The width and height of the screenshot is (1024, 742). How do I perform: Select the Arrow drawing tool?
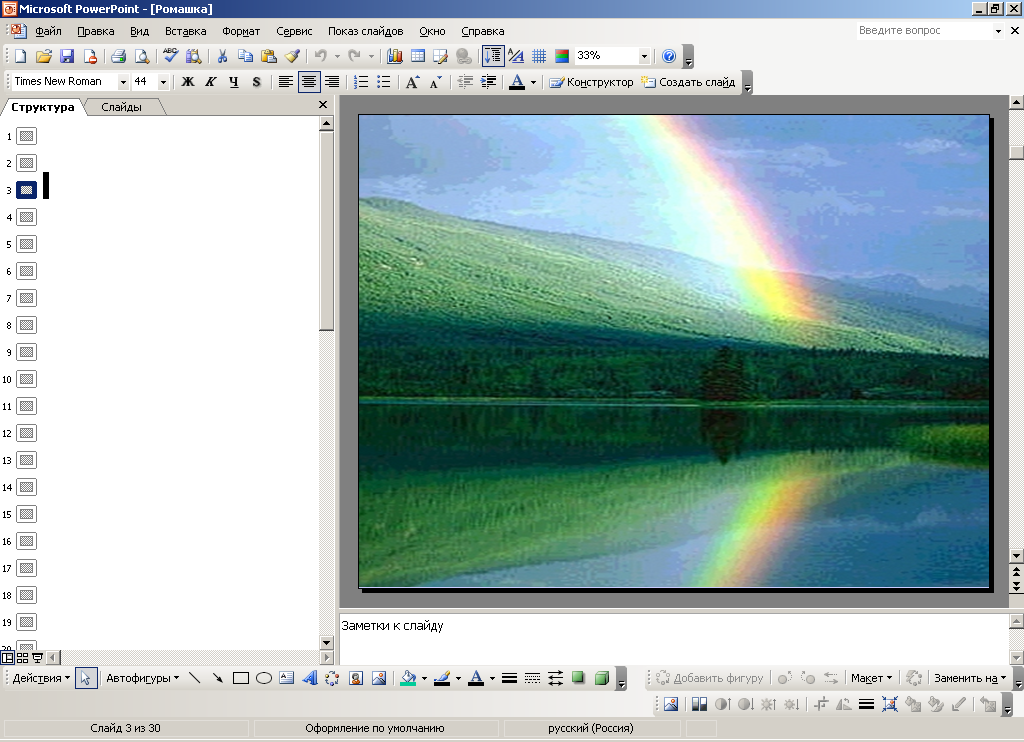click(x=217, y=678)
